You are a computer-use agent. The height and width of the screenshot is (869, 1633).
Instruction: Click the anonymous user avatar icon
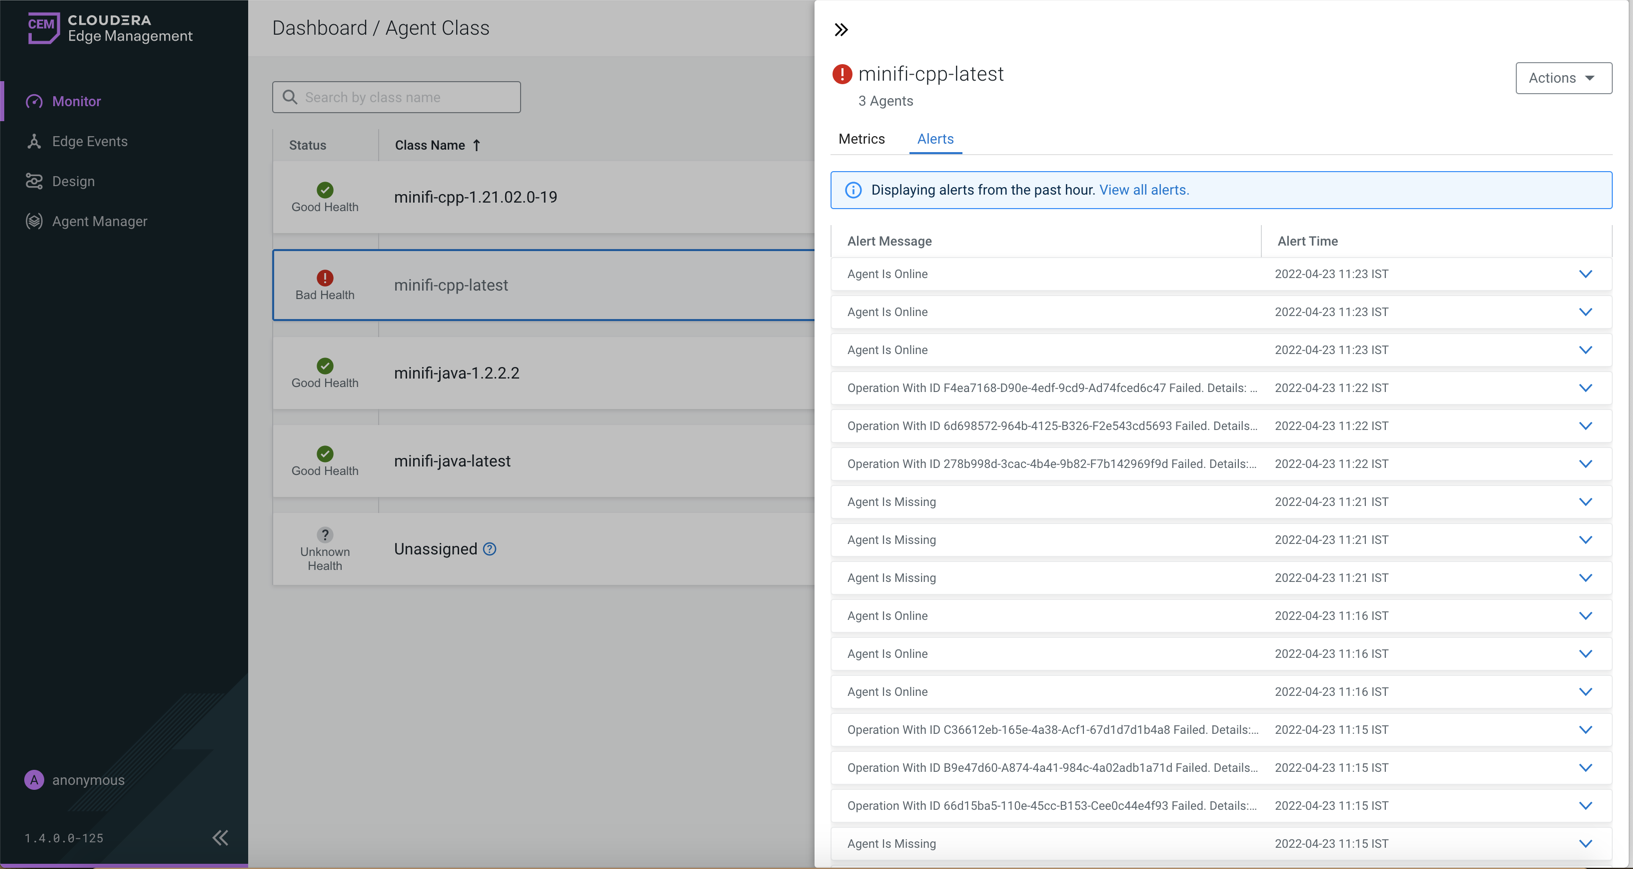[34, 780]
